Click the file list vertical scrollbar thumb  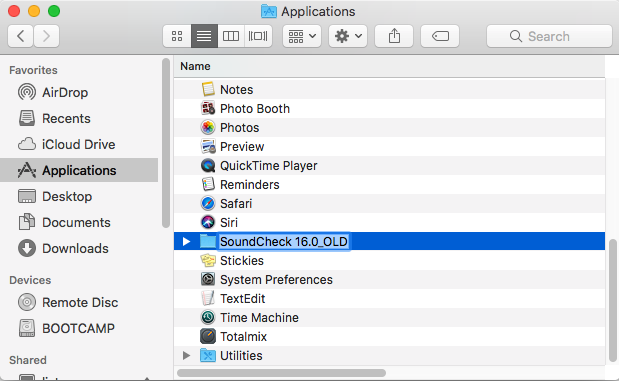click(x=613, y=300)
